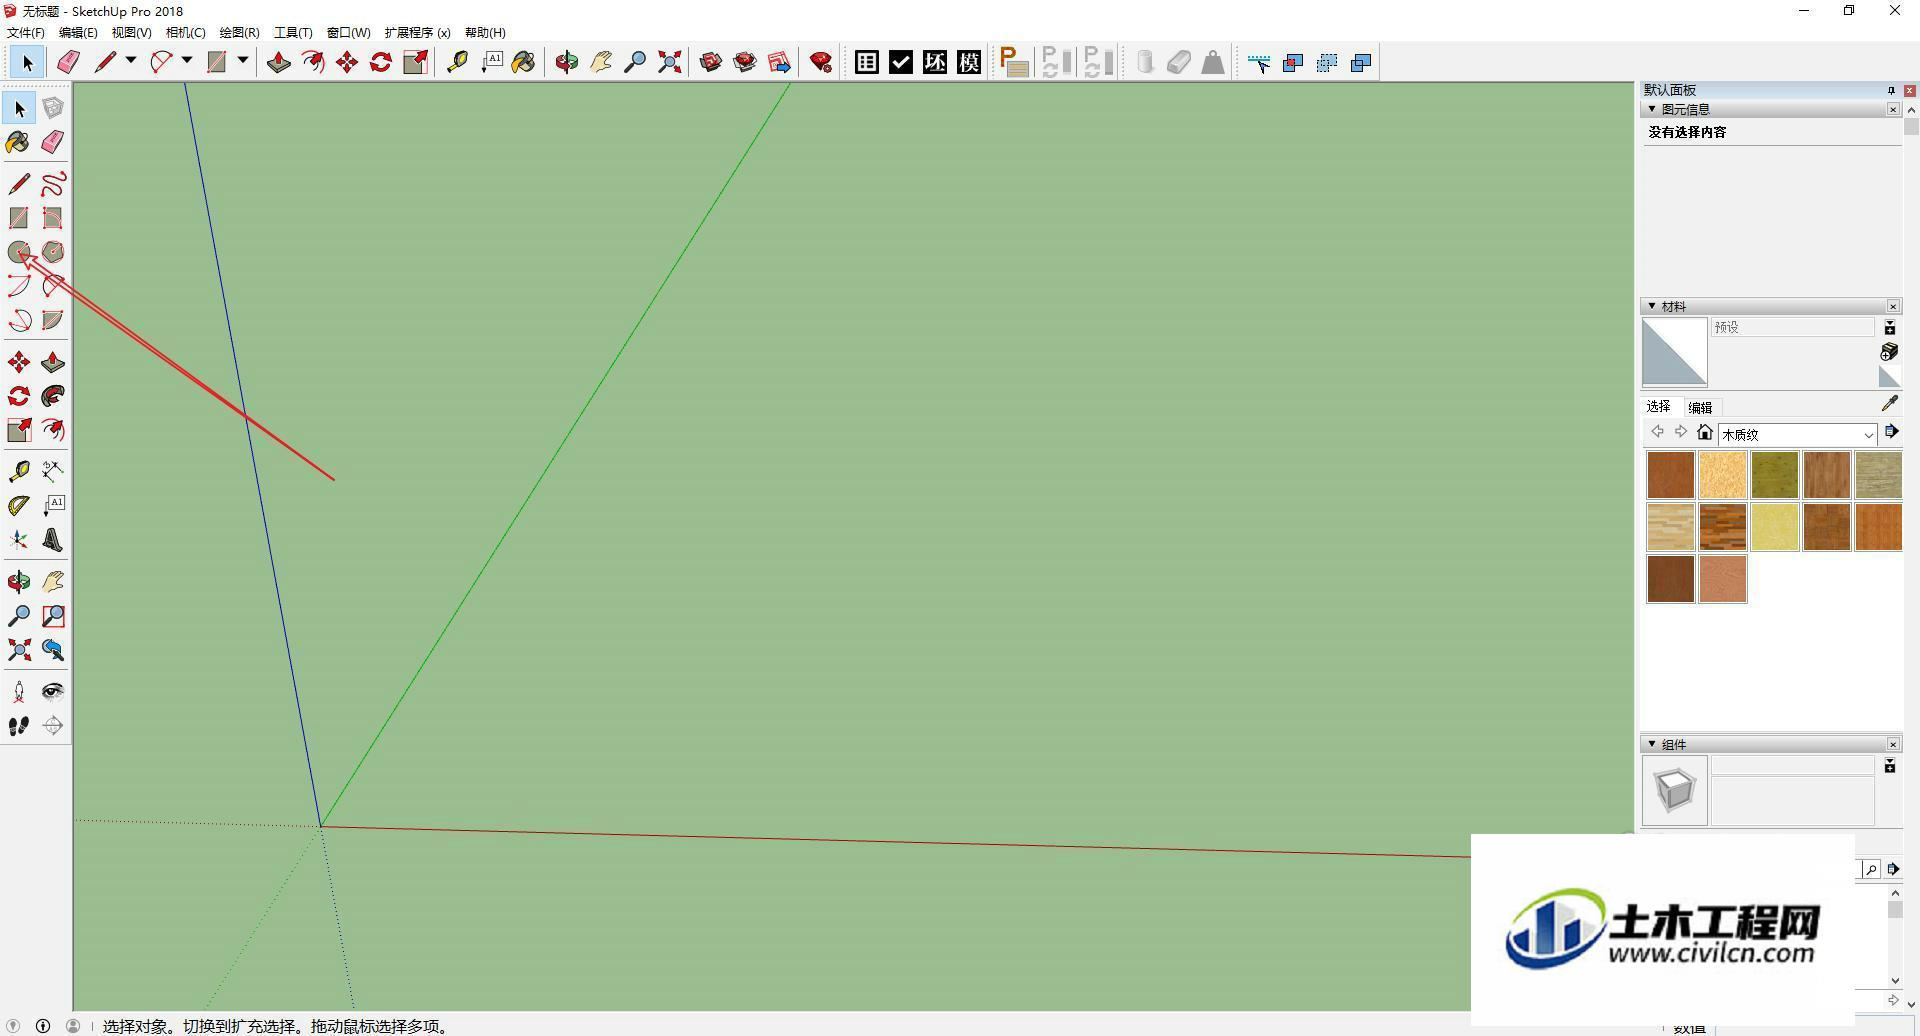The height and width of the screenshot is (1036, 1920).
Task: Activate the Push/Pull tool in left toolbar
Action: pyautogui.click(x=53, y=362)
